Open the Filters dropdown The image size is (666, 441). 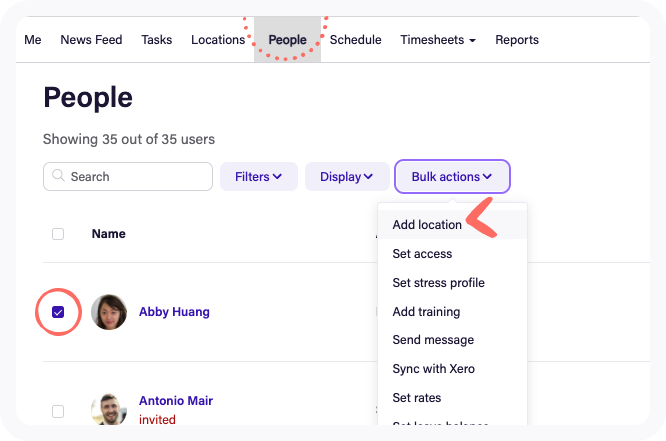tap(258, 177)
